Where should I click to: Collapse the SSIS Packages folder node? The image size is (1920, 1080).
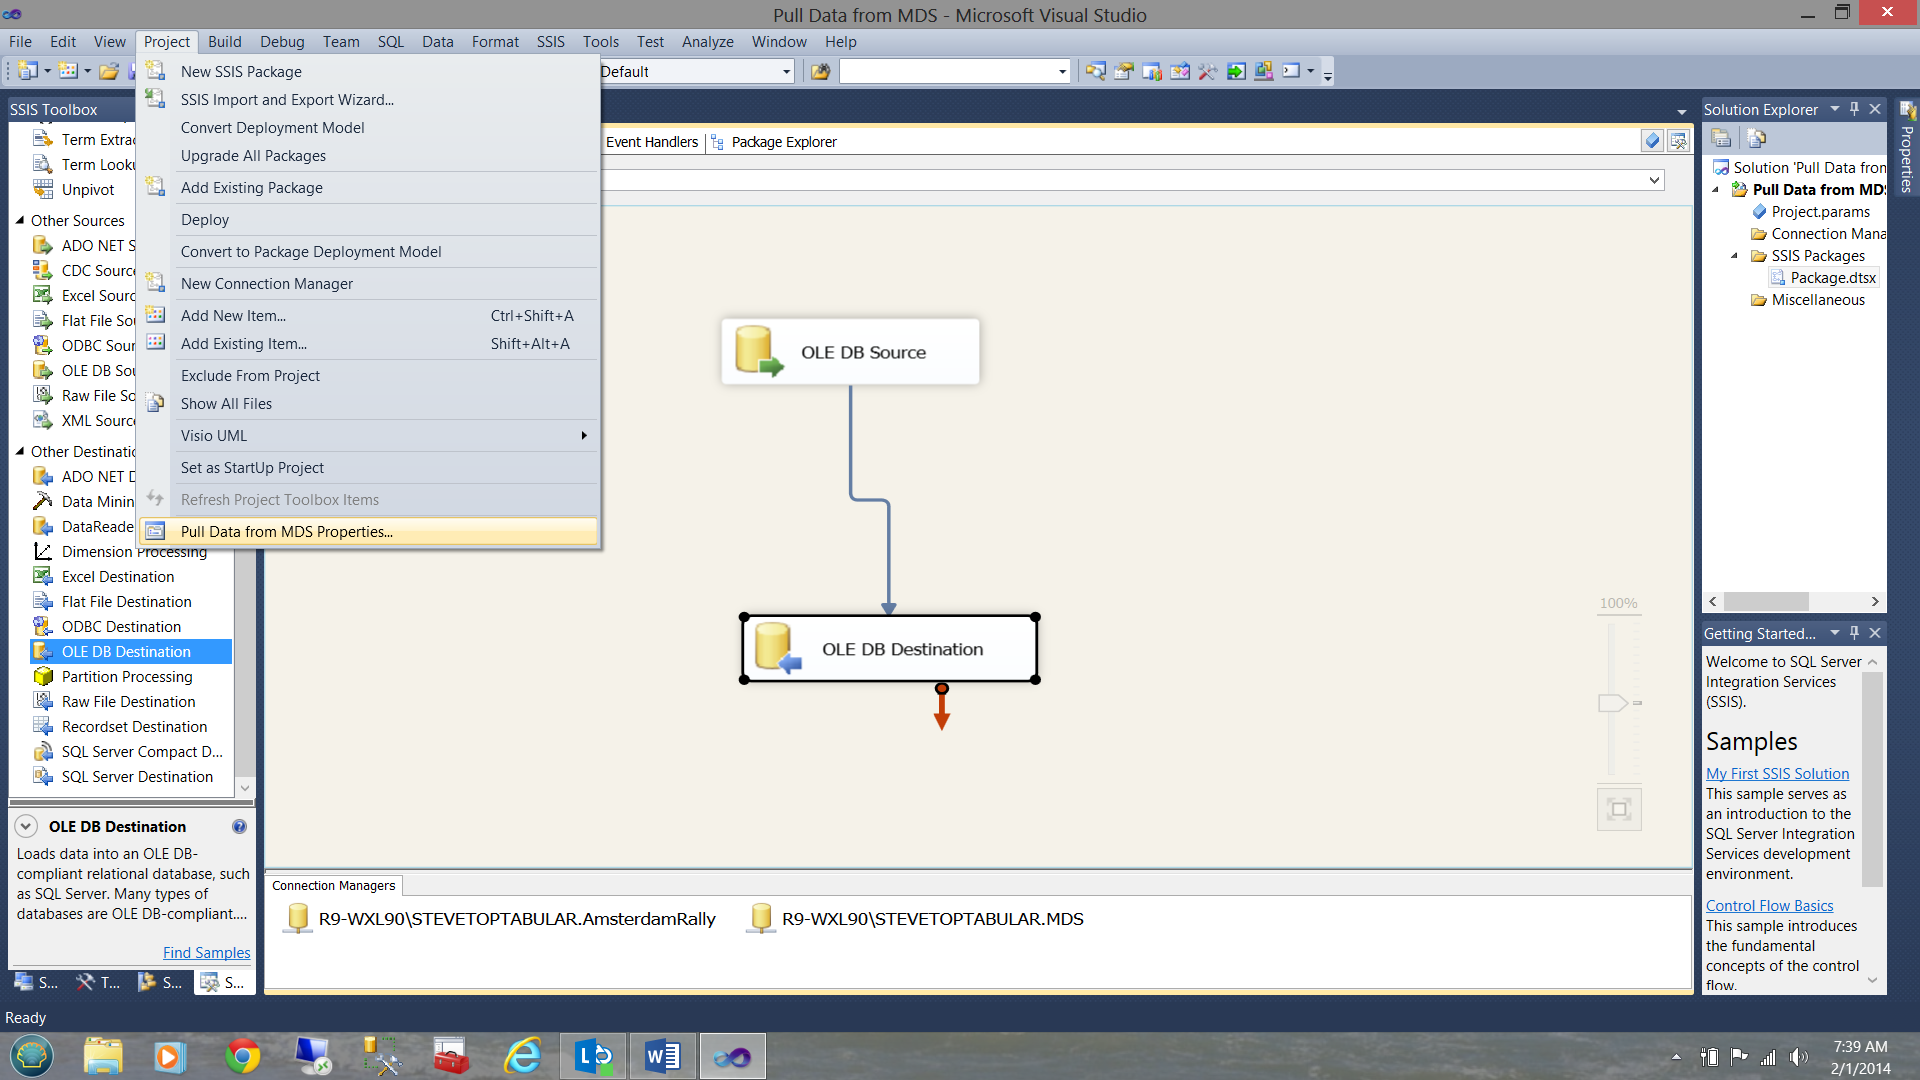pos(1735,256)
